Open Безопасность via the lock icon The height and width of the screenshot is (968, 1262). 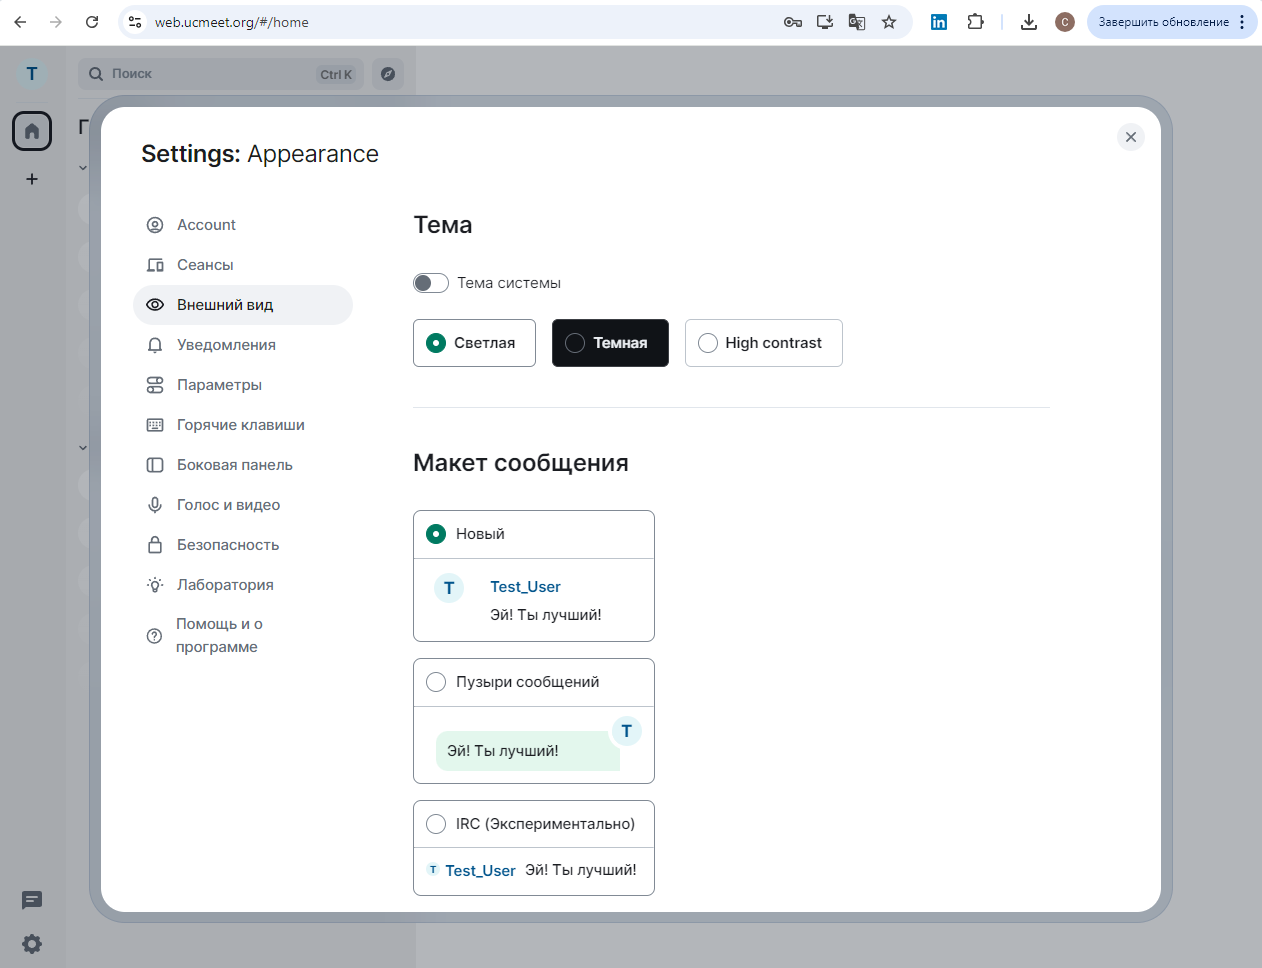(155, 544)
